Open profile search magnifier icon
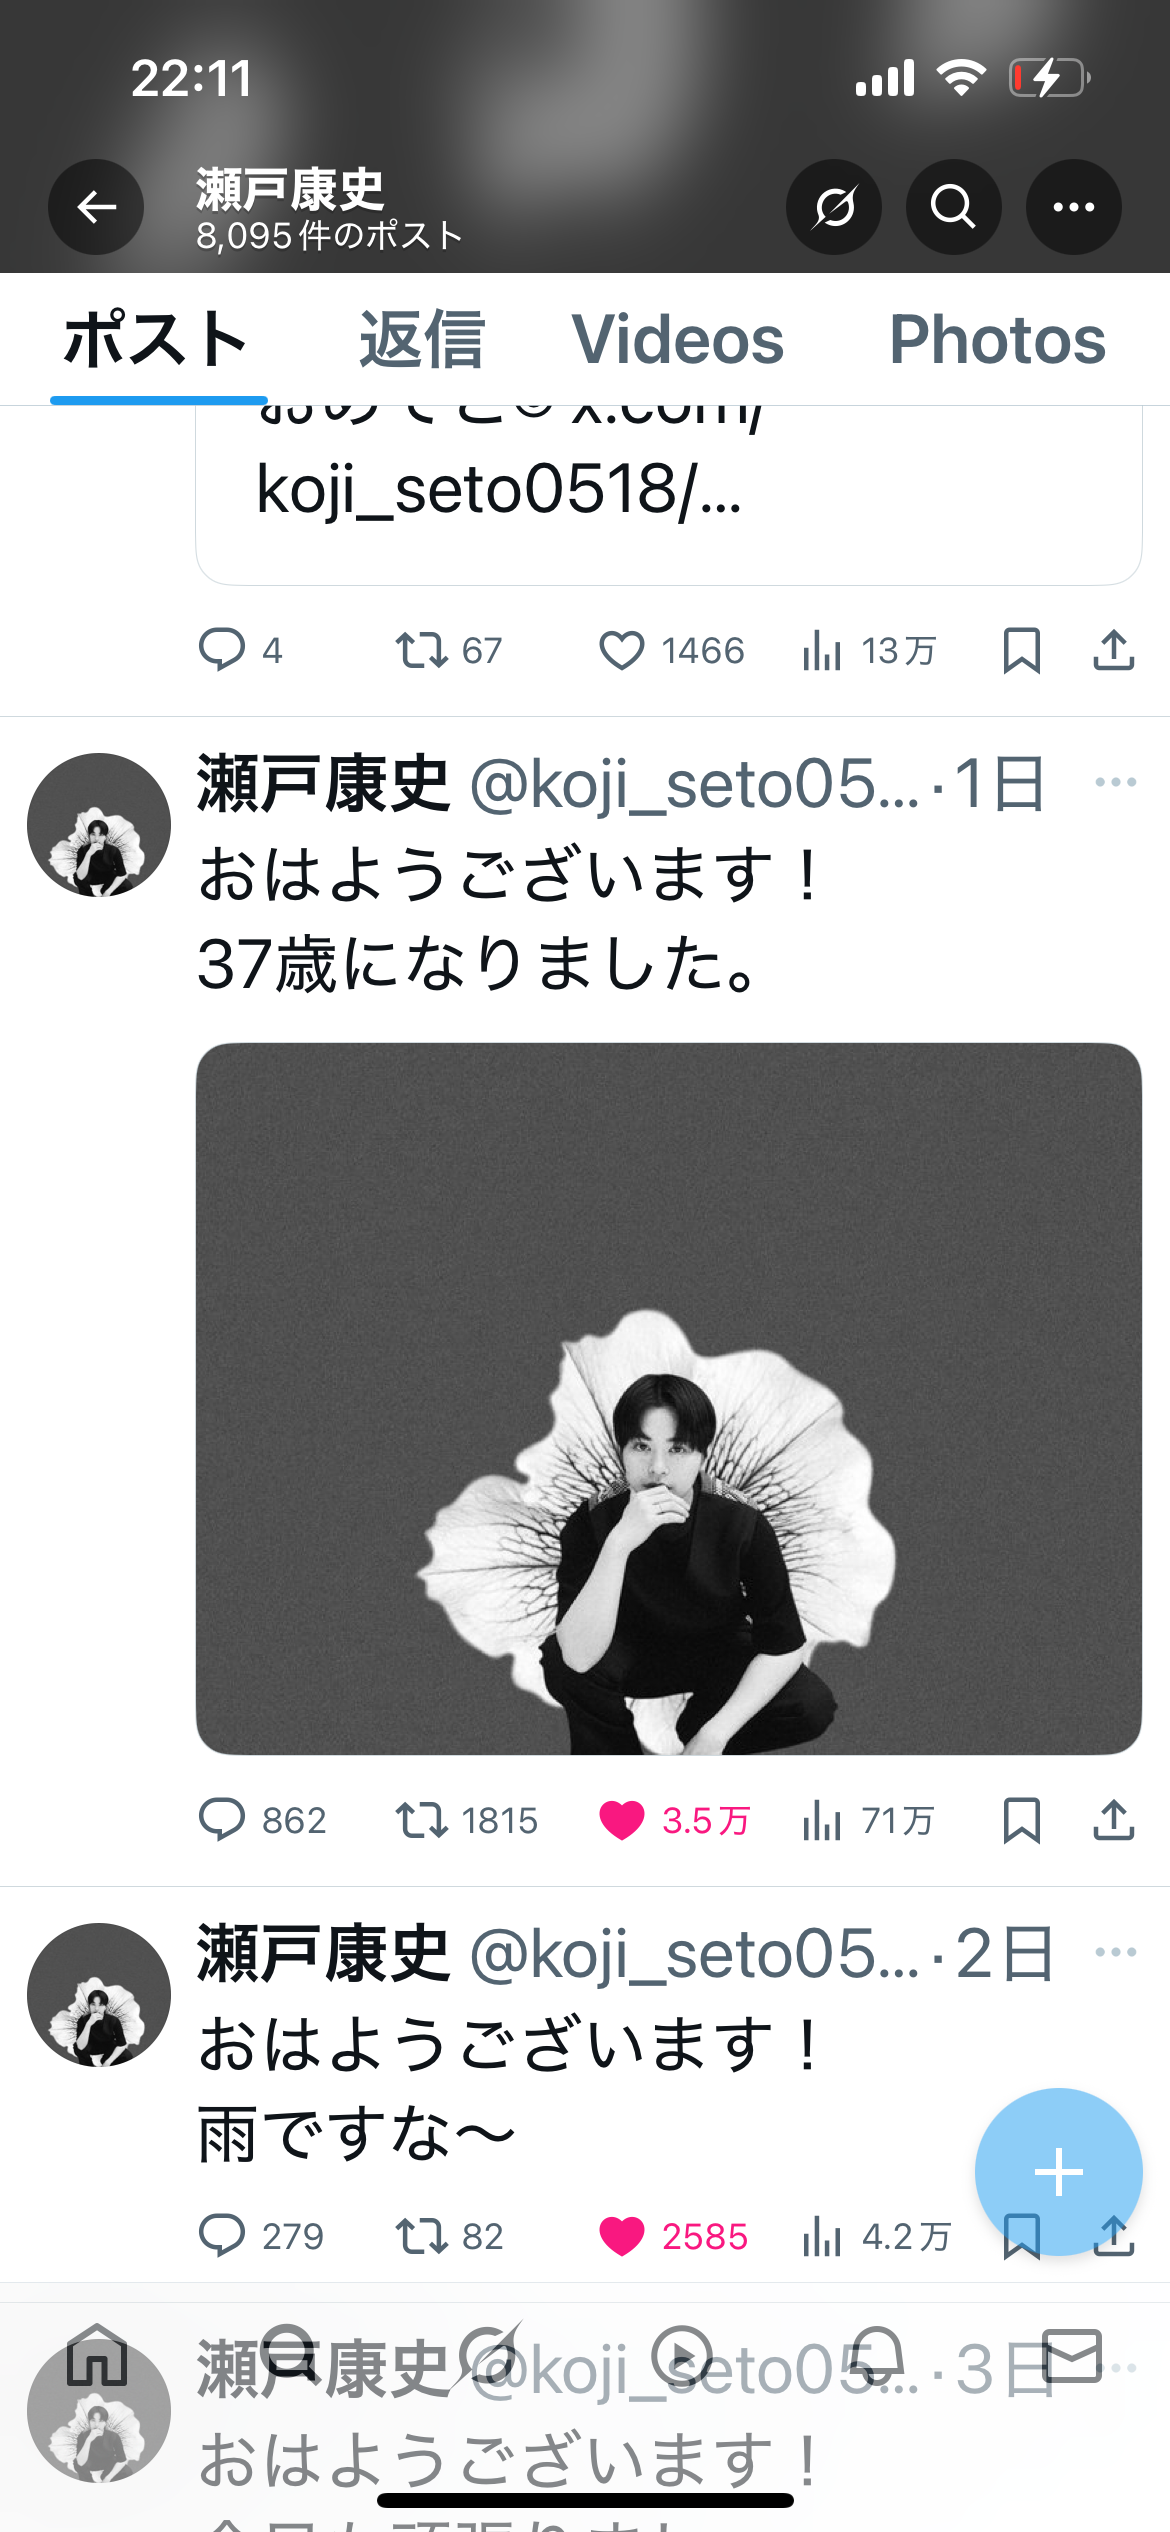The height and width of the screenshot is (2532, 1170). point(953,207)
